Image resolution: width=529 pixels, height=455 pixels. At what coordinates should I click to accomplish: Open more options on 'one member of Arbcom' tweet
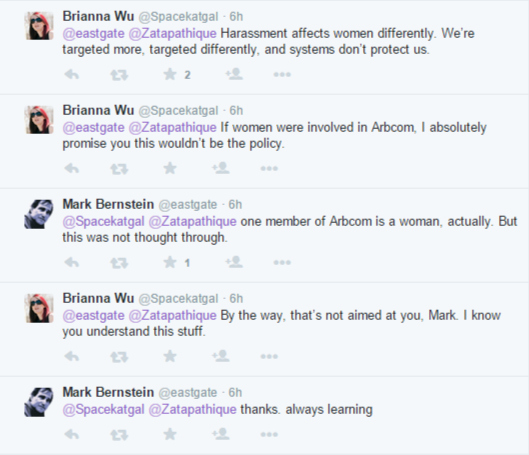282,262
